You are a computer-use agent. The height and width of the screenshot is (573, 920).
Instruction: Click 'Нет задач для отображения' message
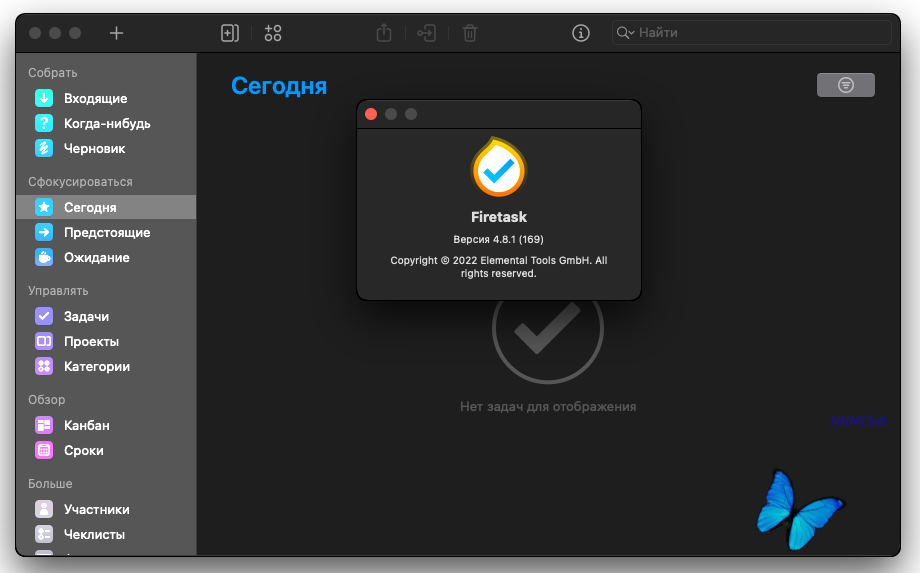pos(548,406)
